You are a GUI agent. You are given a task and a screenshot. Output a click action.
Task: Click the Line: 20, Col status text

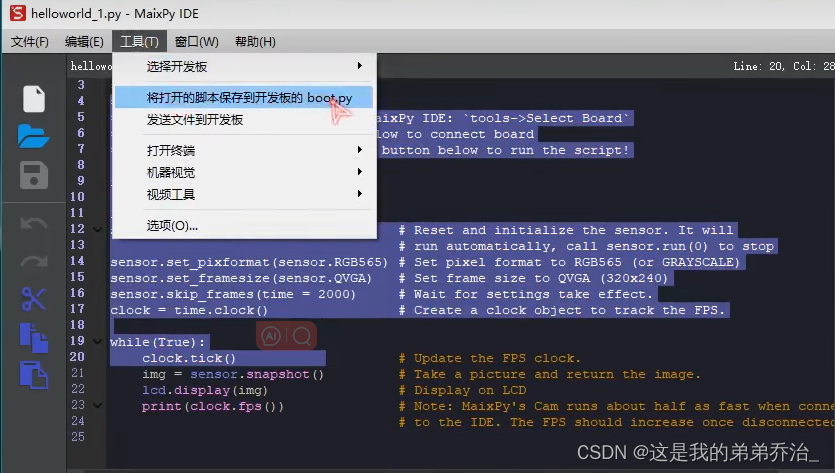point(783,66)
